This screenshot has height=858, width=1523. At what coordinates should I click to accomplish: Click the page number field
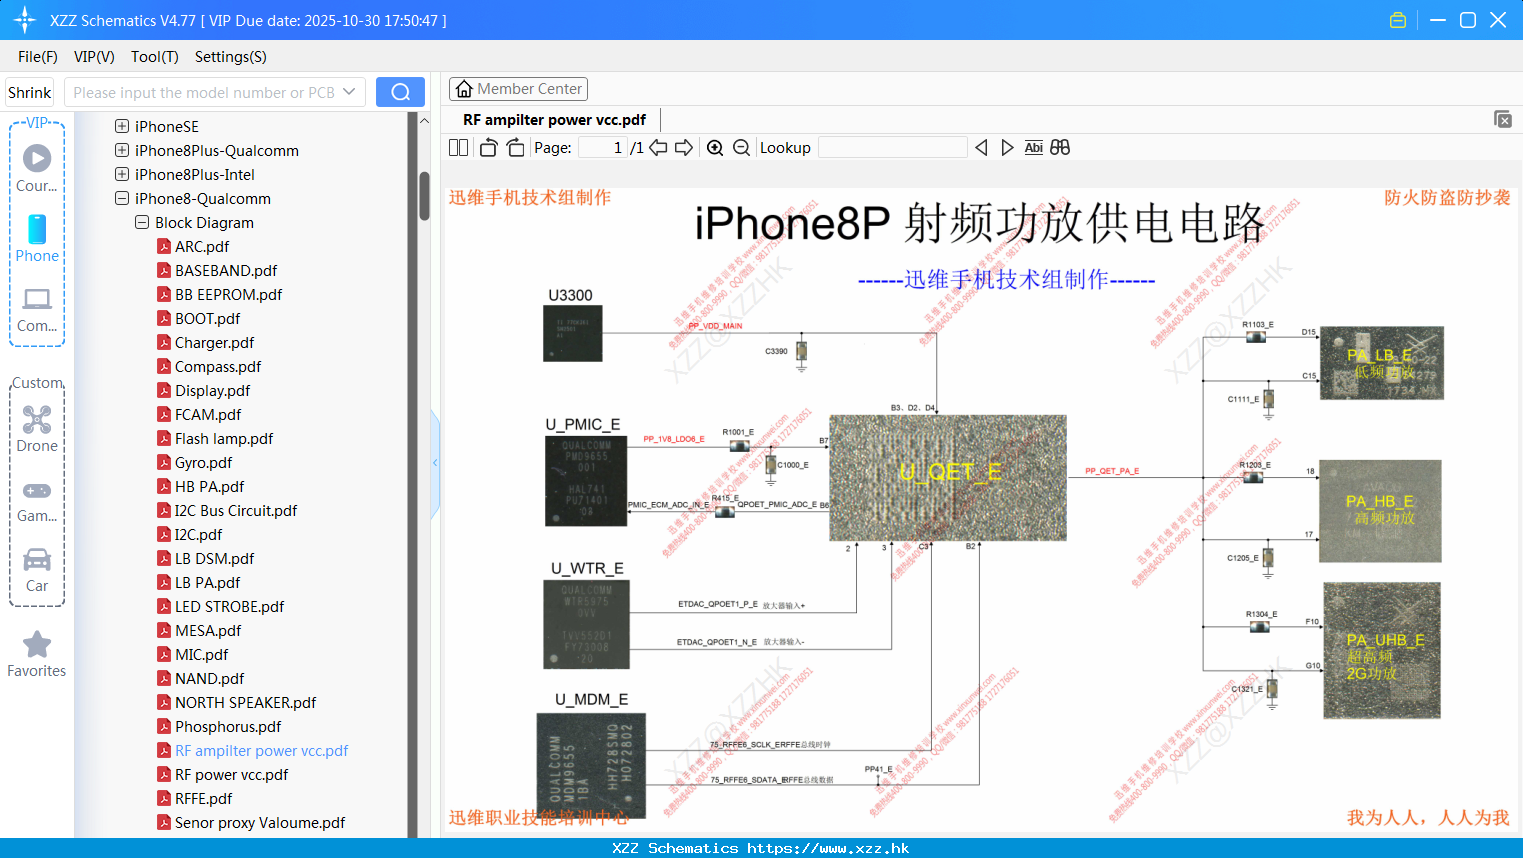[602, 147]
